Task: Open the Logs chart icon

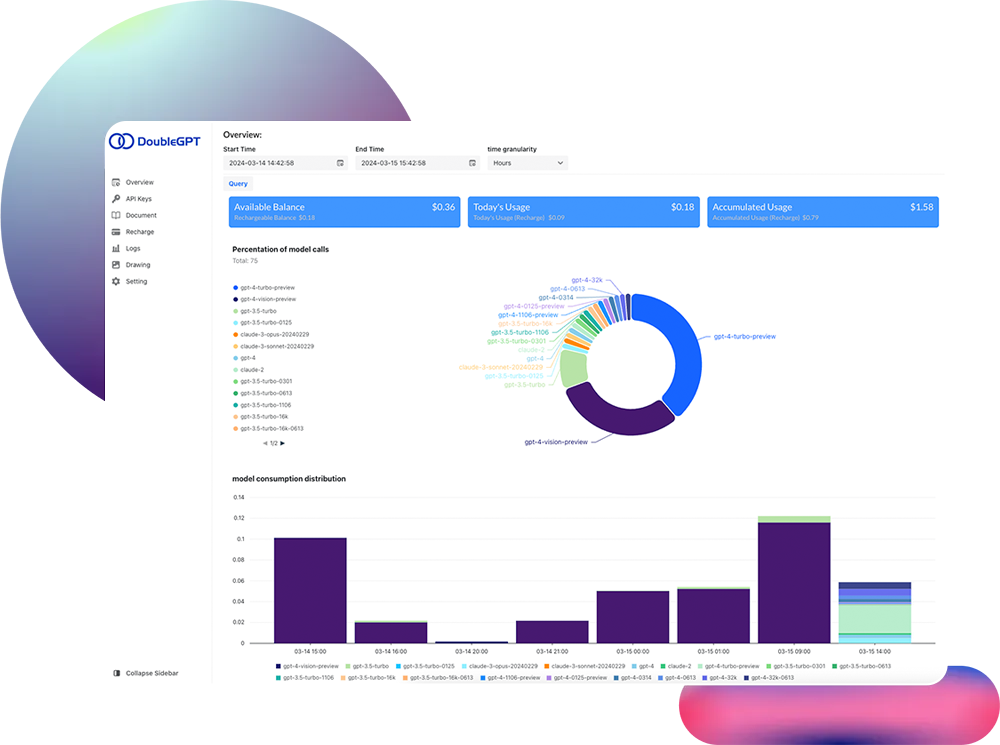Action: [x=116, y=248]
